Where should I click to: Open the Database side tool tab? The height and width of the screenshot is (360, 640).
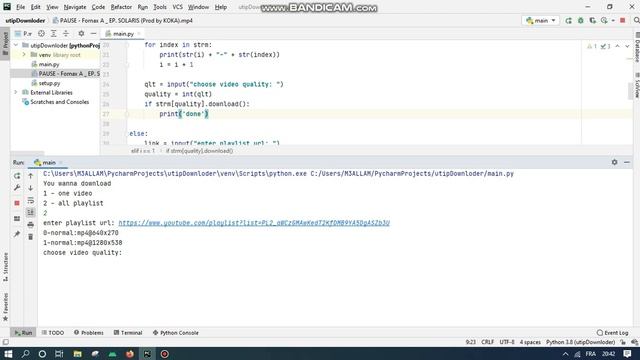pos(637,47)
